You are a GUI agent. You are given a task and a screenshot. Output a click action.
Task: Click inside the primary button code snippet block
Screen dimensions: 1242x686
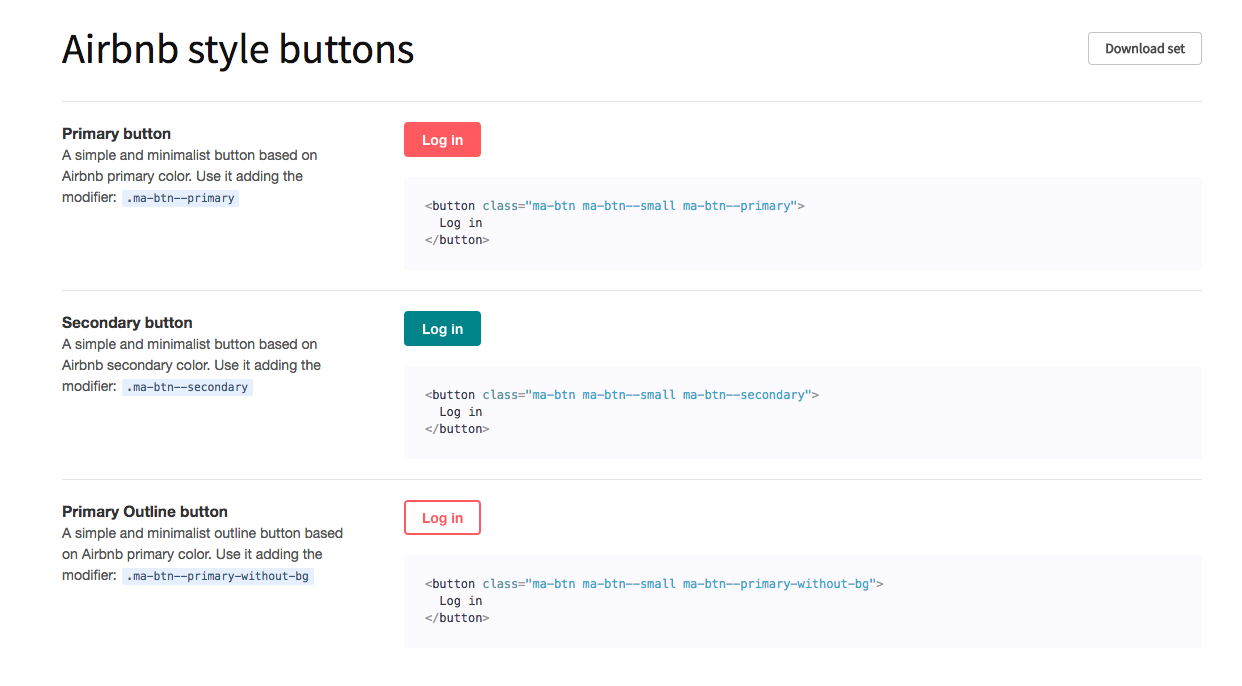802,224
